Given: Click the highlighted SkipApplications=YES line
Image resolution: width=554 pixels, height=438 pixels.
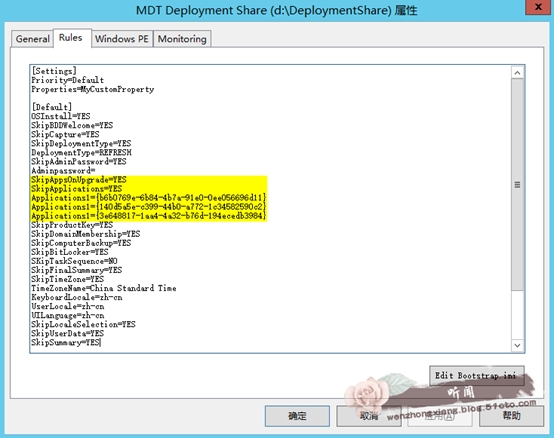Looking at the screenshot, I should (x=77, y=189).
